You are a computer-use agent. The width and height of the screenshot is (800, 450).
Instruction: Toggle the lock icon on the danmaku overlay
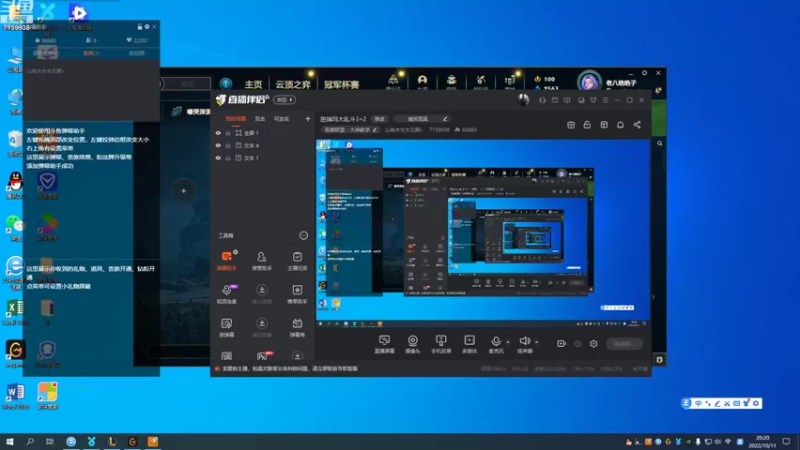139,27
